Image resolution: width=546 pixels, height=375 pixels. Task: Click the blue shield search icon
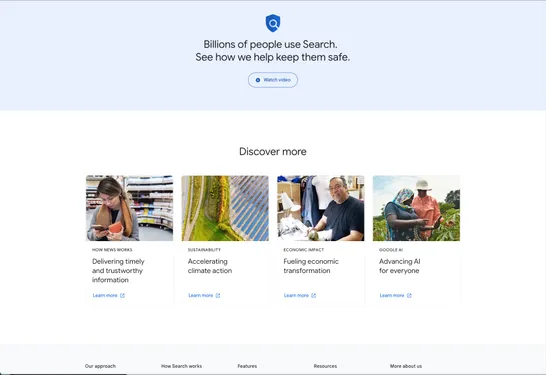273,23
